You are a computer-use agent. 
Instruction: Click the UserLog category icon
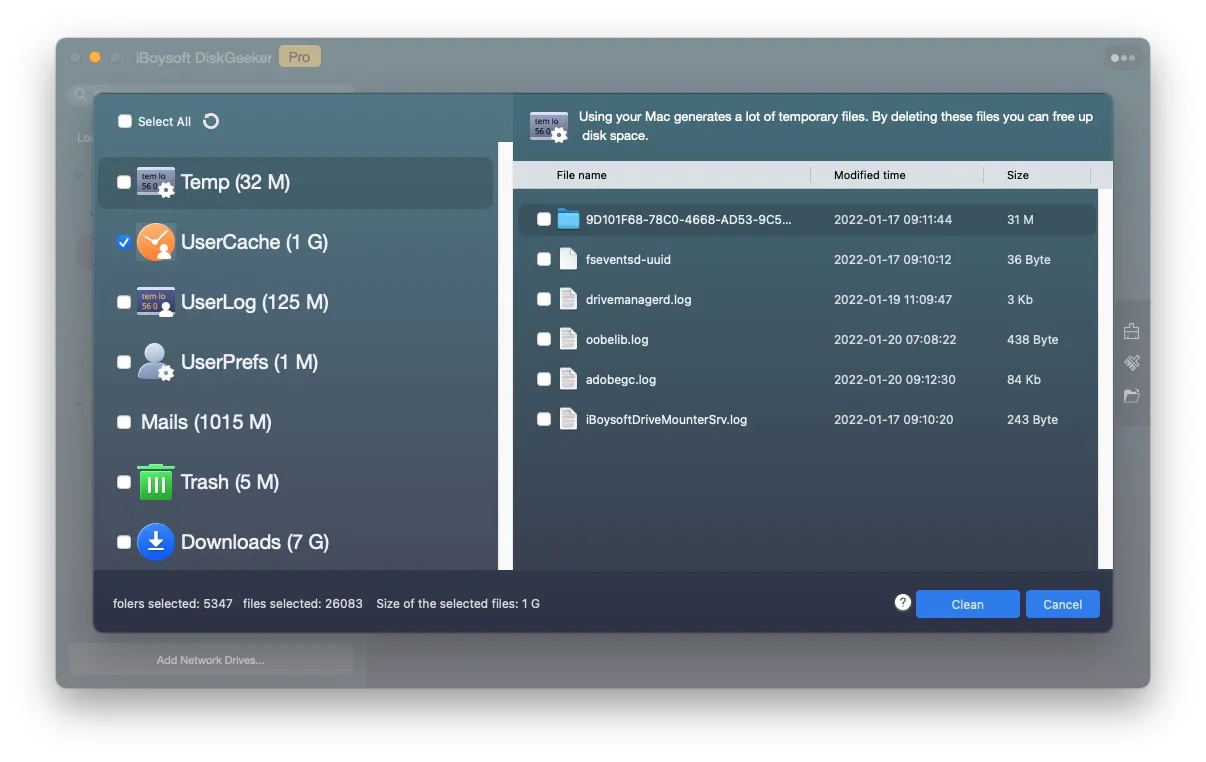155,302
